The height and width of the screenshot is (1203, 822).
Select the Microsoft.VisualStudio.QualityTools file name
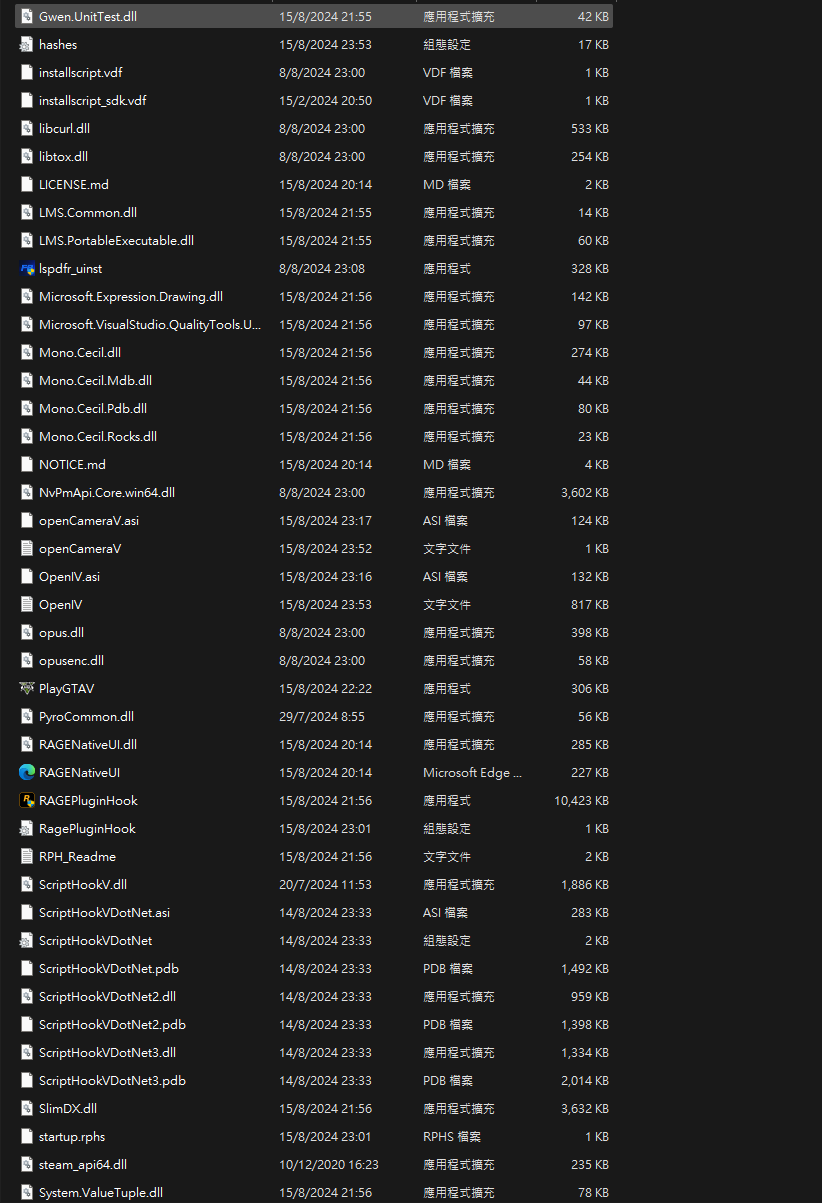coord(150,325)
